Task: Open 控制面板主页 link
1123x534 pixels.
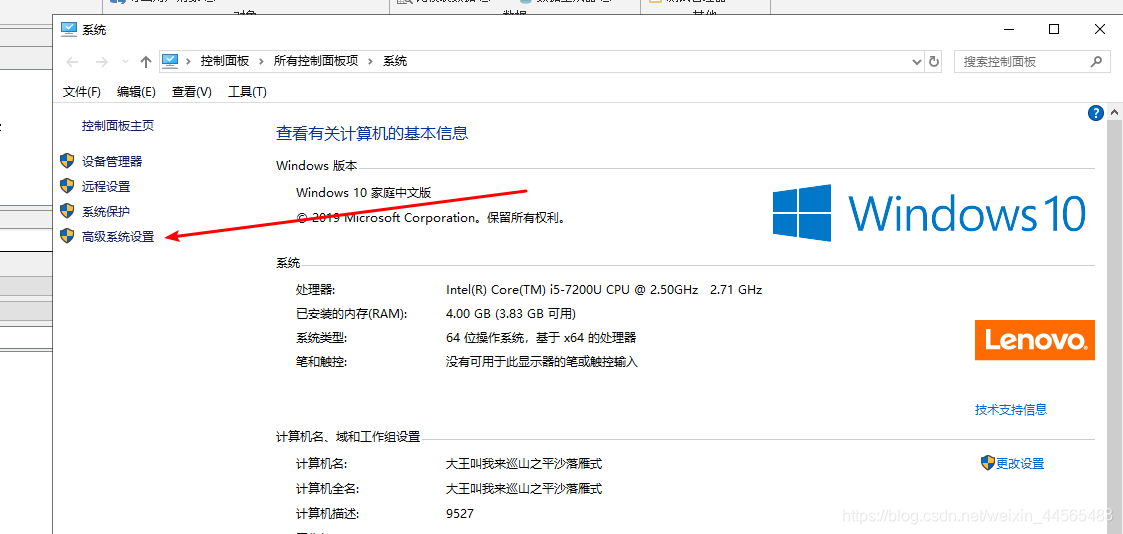Action: [x=117, y=126]
